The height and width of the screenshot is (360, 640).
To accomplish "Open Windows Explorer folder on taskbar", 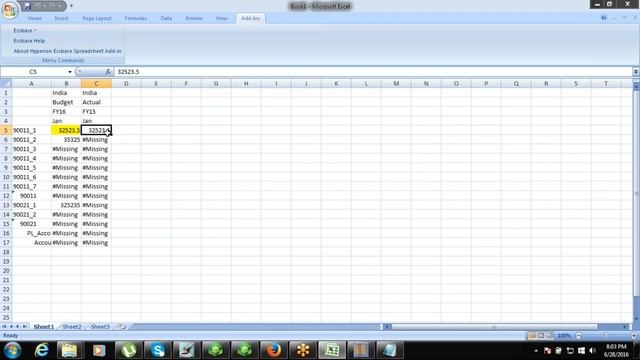I will (69, 350).
